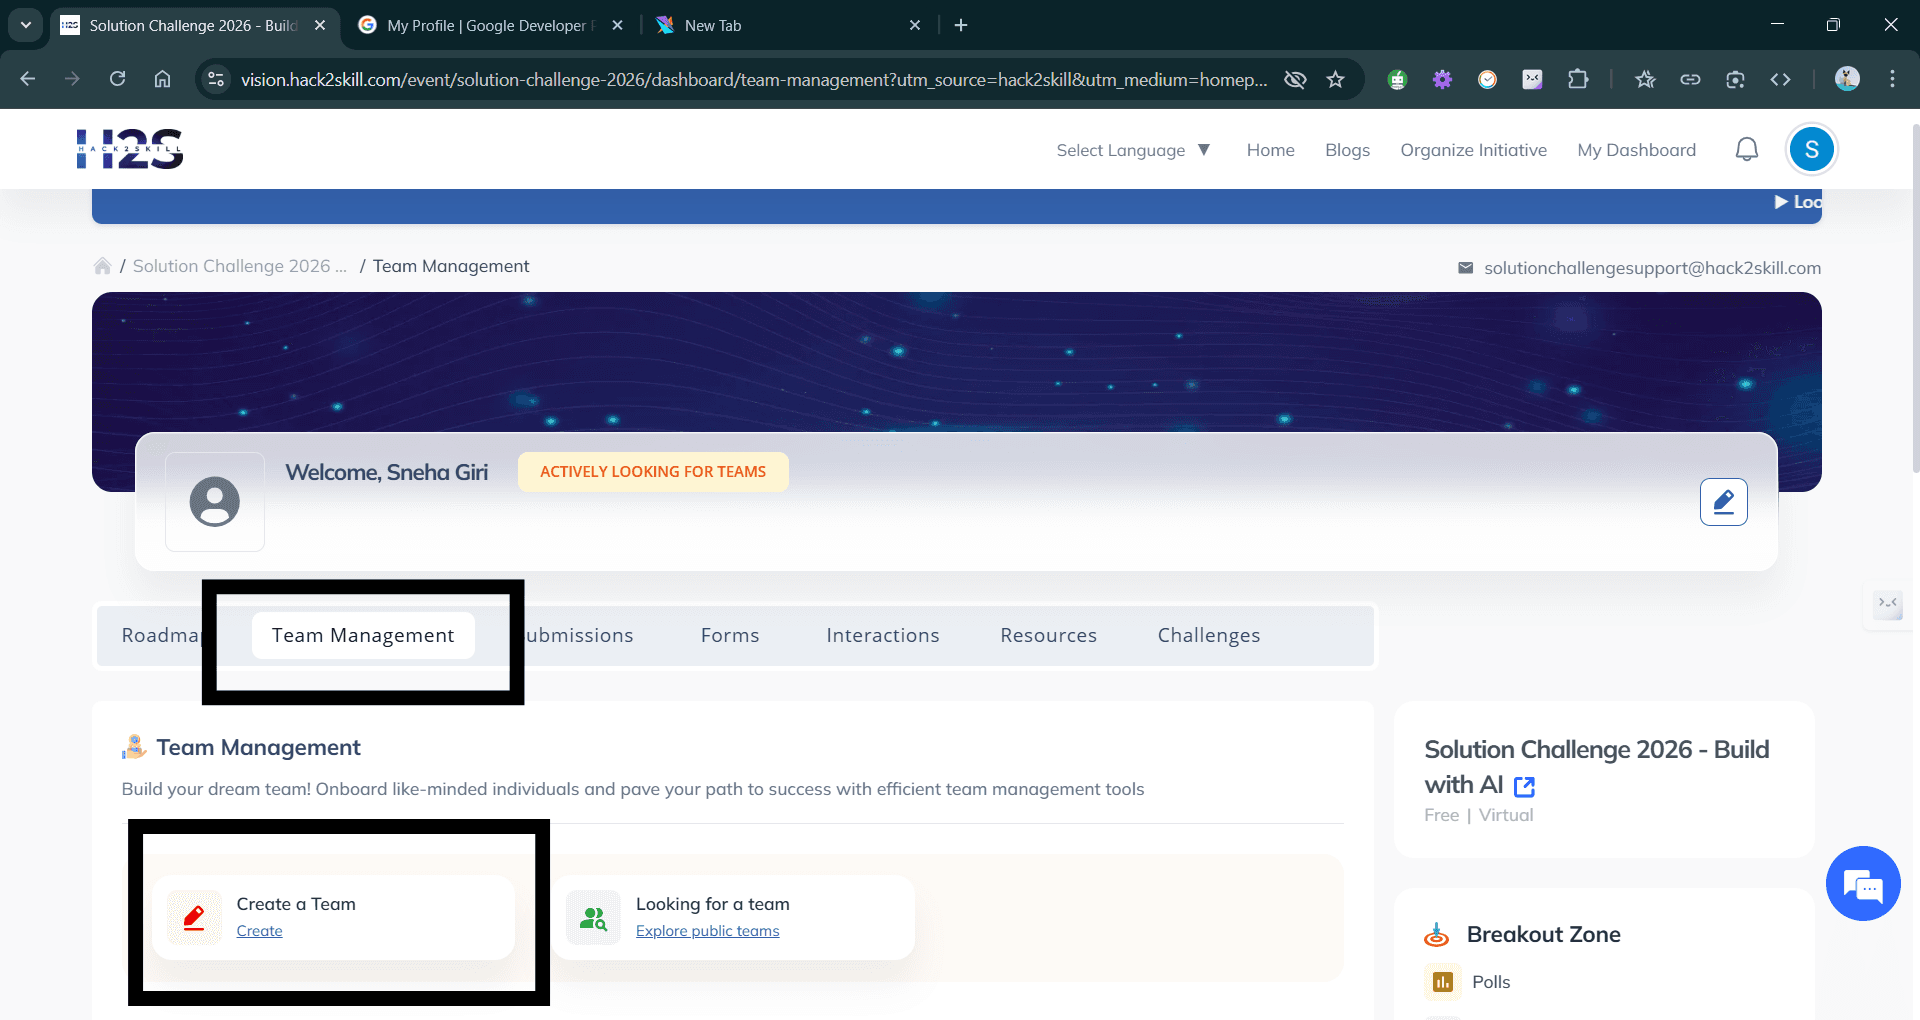
Task: Open the Polls icon in Breakout Zone
Action: pyautogui.click(x=1442, y=982)
